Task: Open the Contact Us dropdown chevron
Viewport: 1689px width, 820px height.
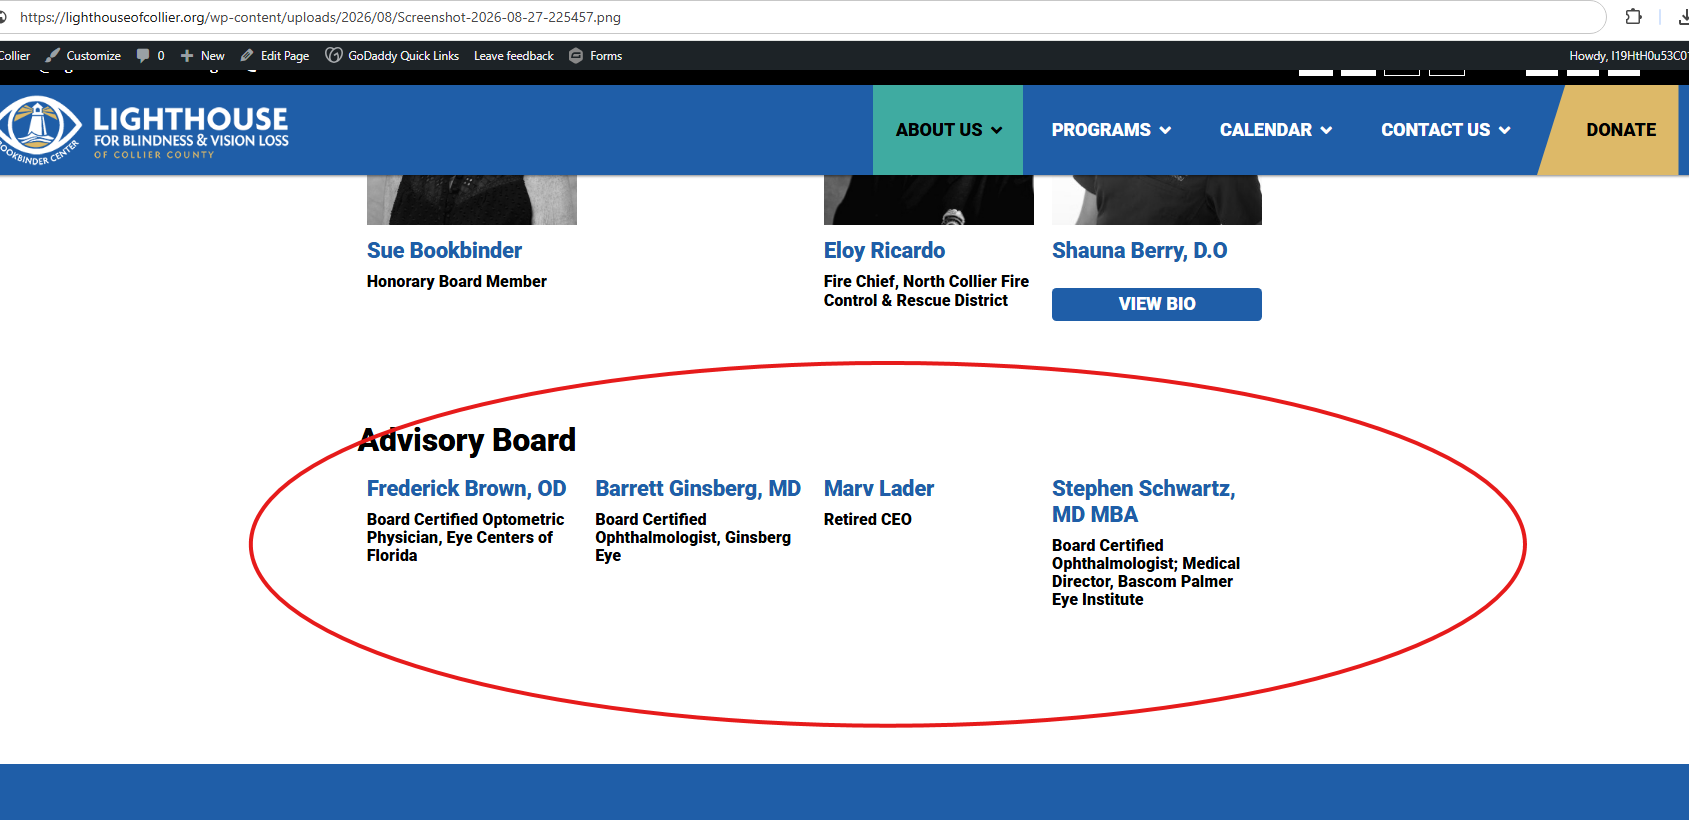Action: pos(1504,130)
